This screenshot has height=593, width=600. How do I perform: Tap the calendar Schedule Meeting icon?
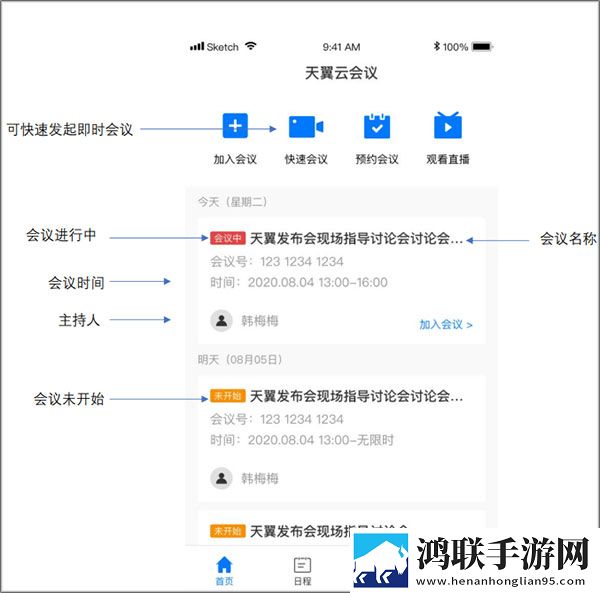pyautogui.click(x=377, y=125)
